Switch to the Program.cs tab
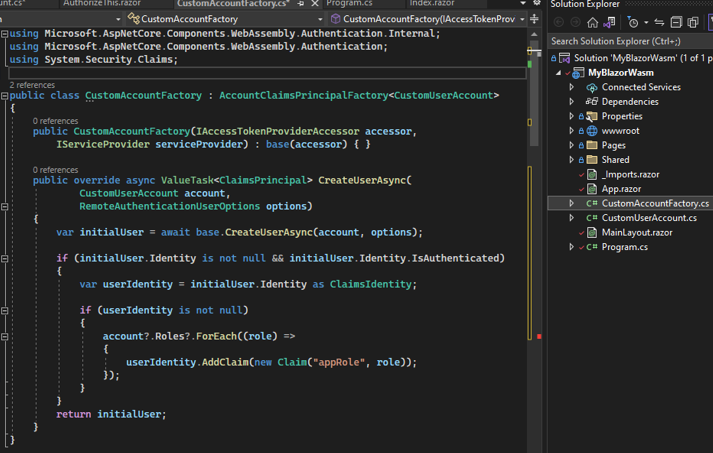Viewport: 713px width, 453px height. point(349,3)
